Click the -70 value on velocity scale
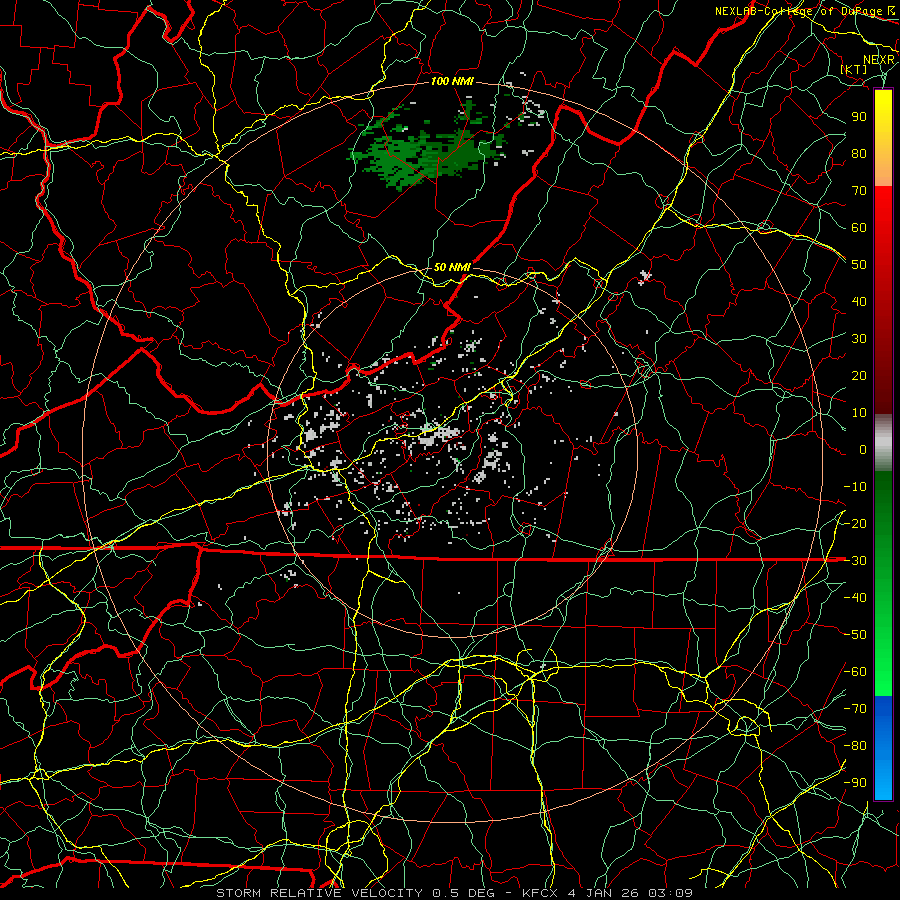The image size is (900, 900). pyautogui.click(x=855, y=709)
